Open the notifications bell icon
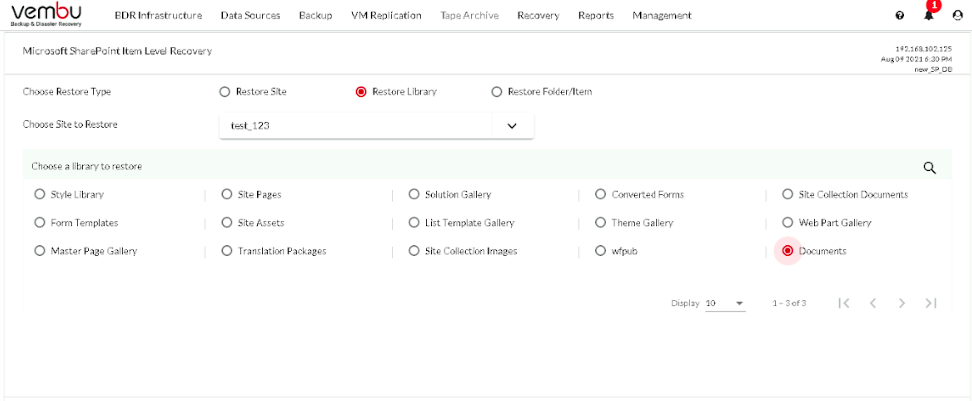 929,15
